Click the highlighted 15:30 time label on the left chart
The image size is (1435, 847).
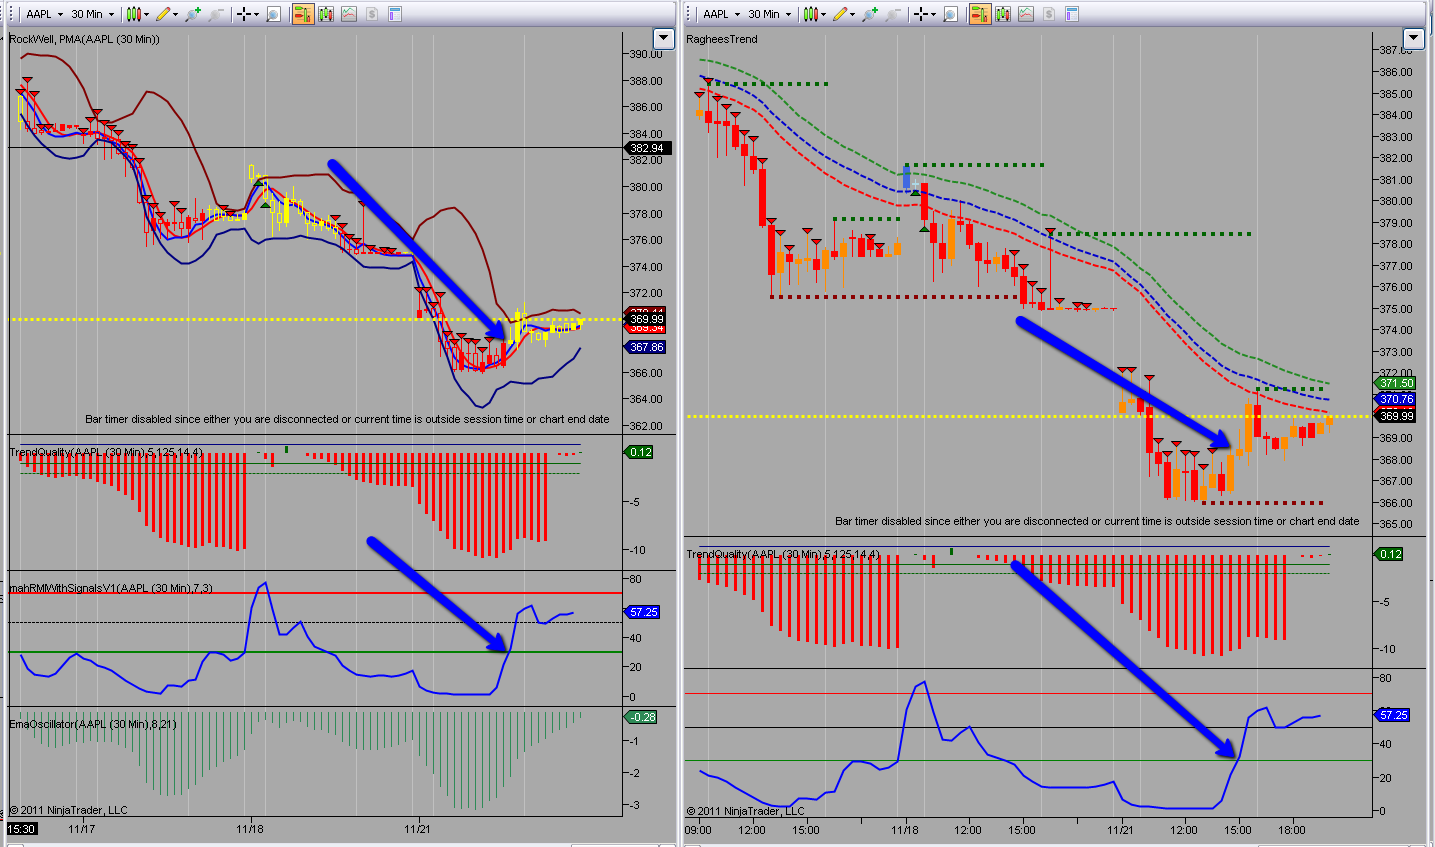(x=22, y=829)
